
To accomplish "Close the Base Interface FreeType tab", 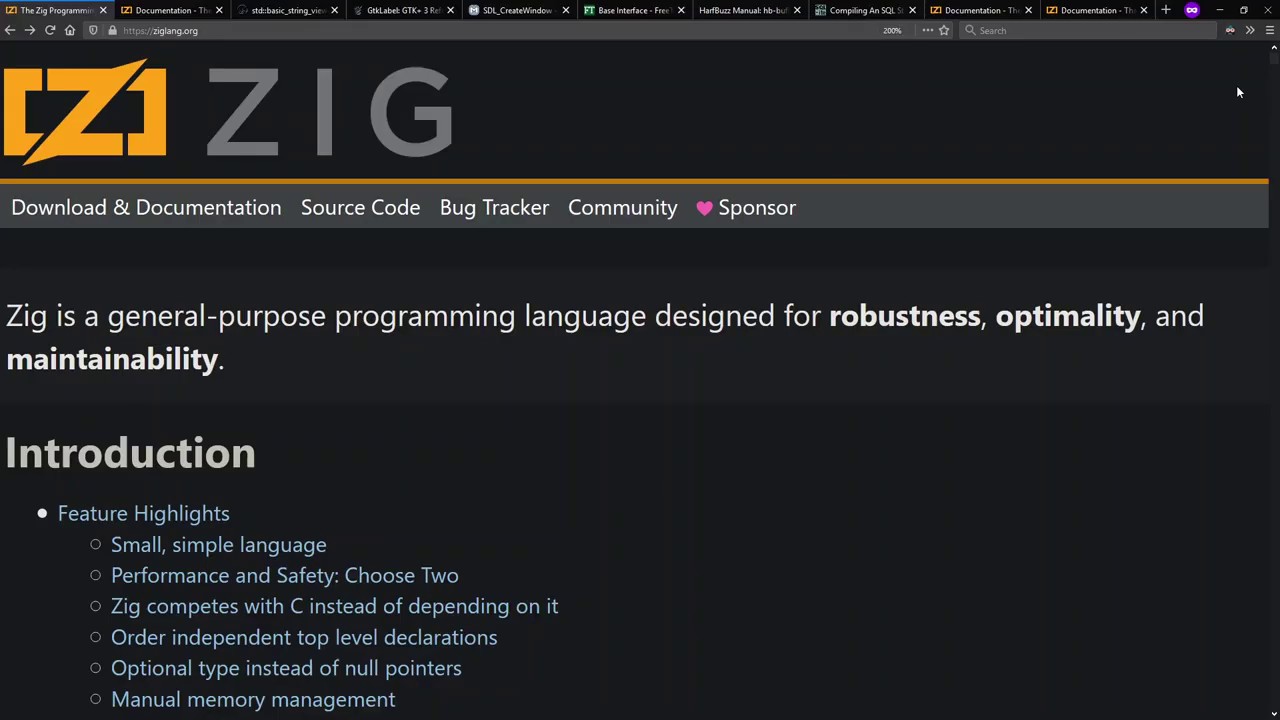I will tap(681, 10).
